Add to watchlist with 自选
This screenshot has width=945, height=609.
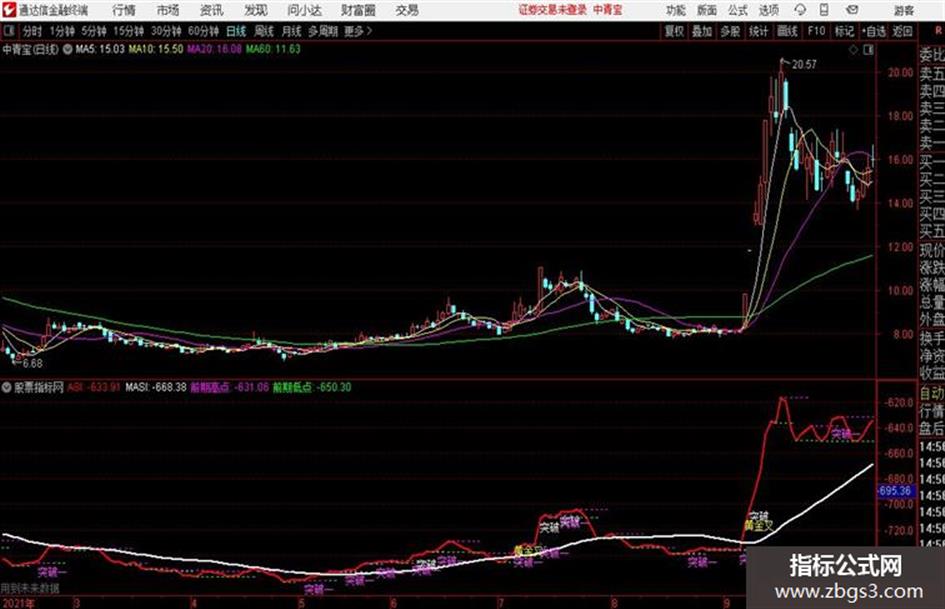pyautogui.click(x=874, y=31)
